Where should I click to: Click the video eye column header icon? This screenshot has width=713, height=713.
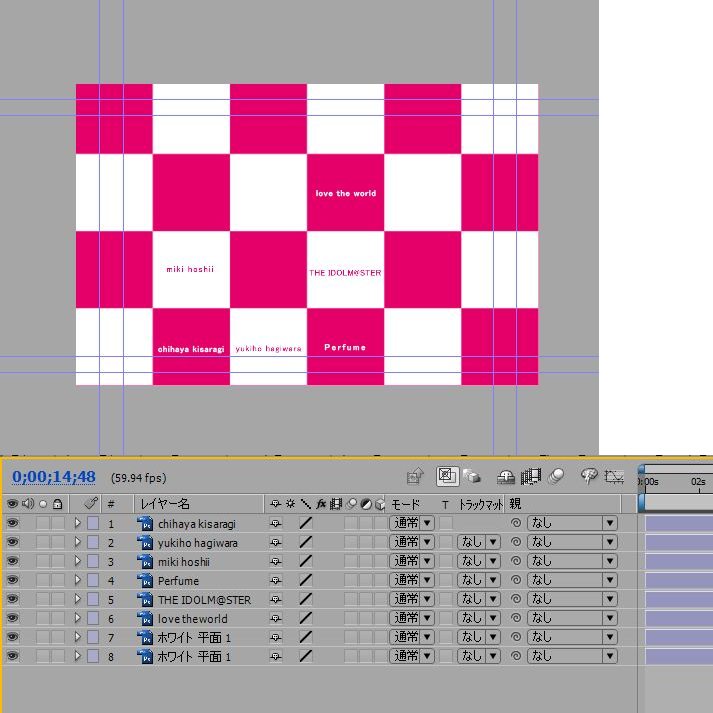(12, 504)
